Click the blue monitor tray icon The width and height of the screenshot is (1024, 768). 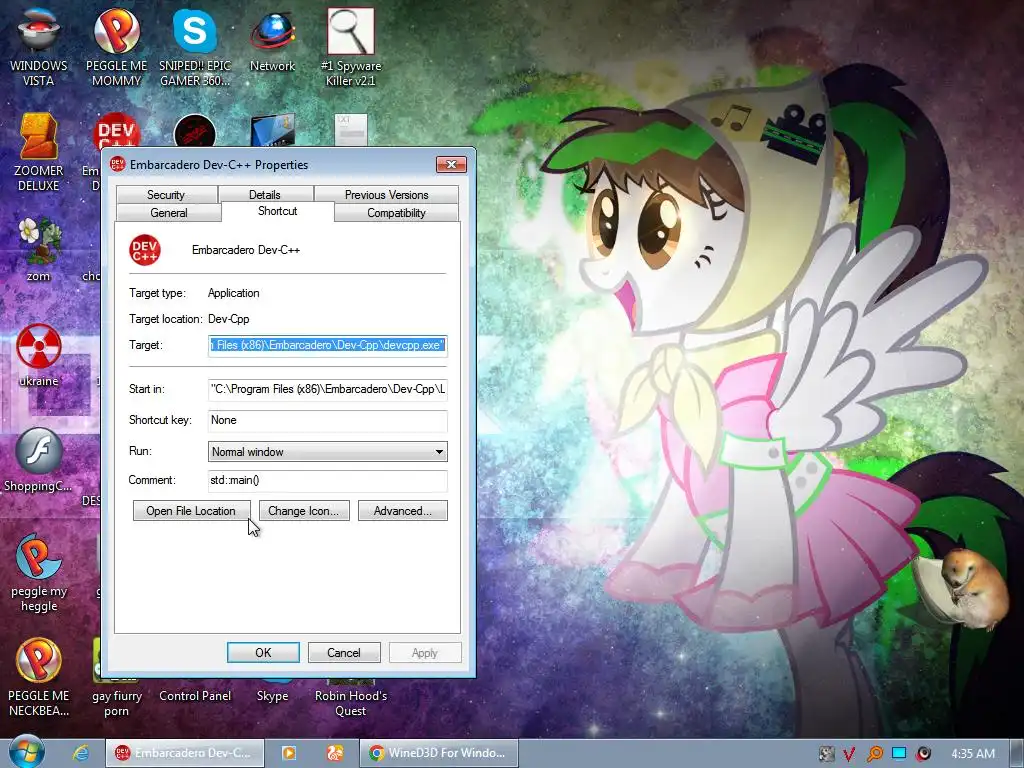coord(899,754)
